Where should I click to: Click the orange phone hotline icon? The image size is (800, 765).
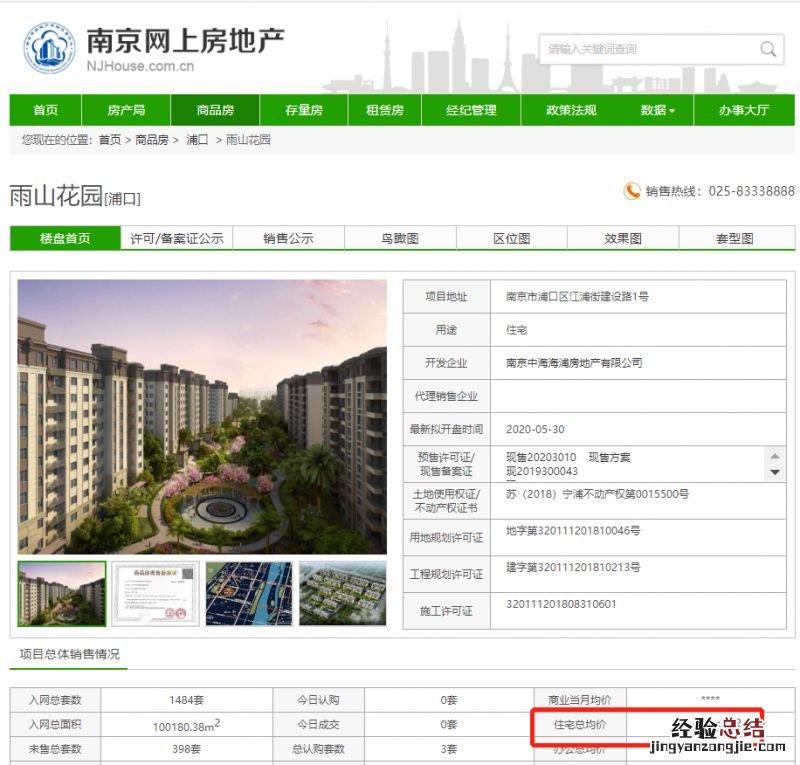(632, 191)
